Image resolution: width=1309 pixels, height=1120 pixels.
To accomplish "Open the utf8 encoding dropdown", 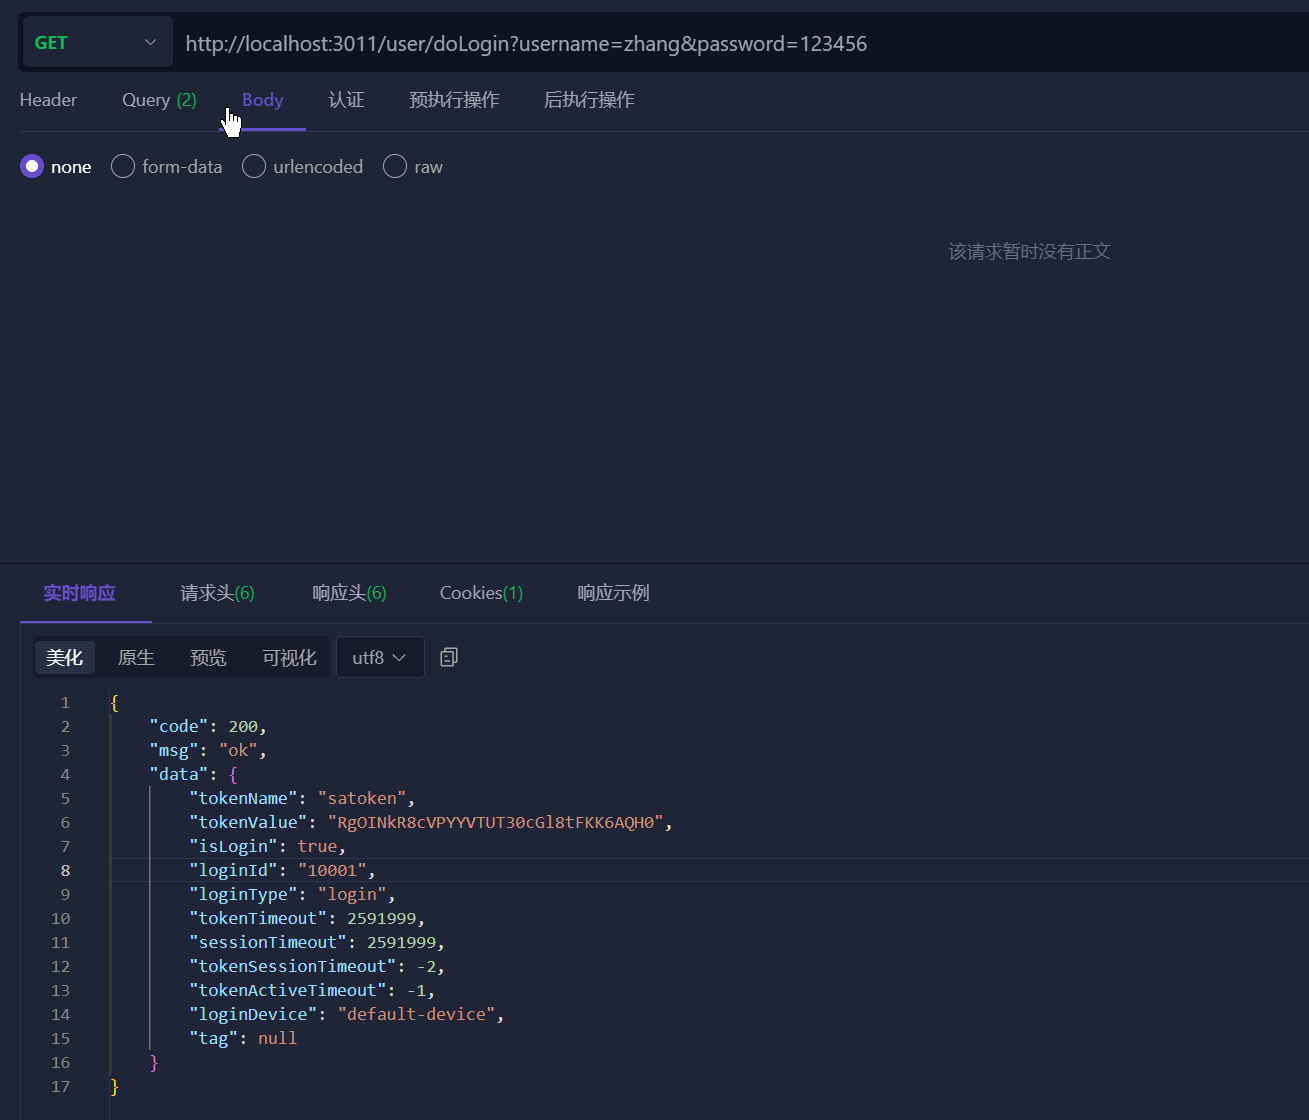I will point(380,657).
